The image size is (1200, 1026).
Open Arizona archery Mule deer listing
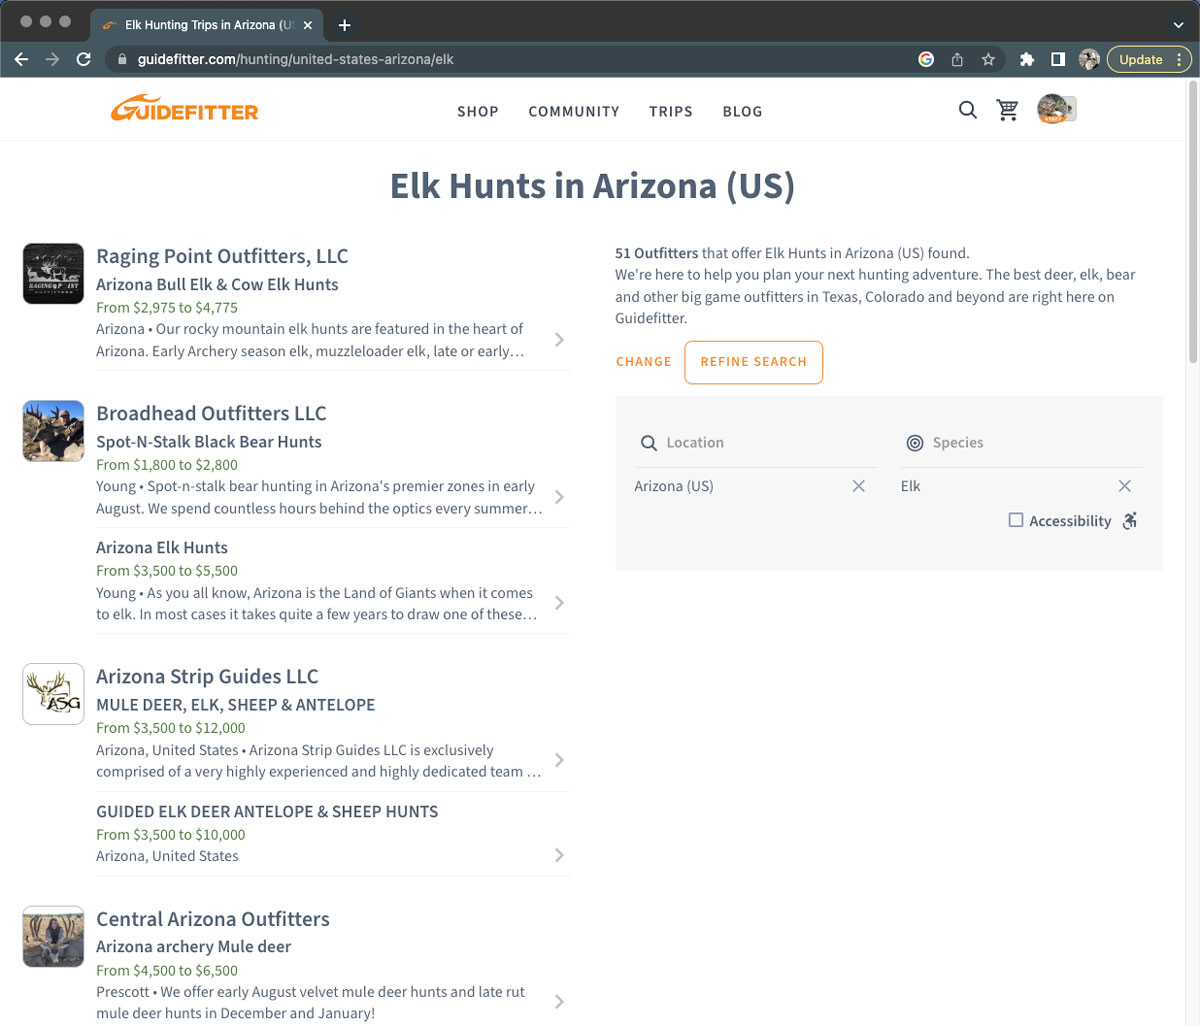click(x=194, y=946)
